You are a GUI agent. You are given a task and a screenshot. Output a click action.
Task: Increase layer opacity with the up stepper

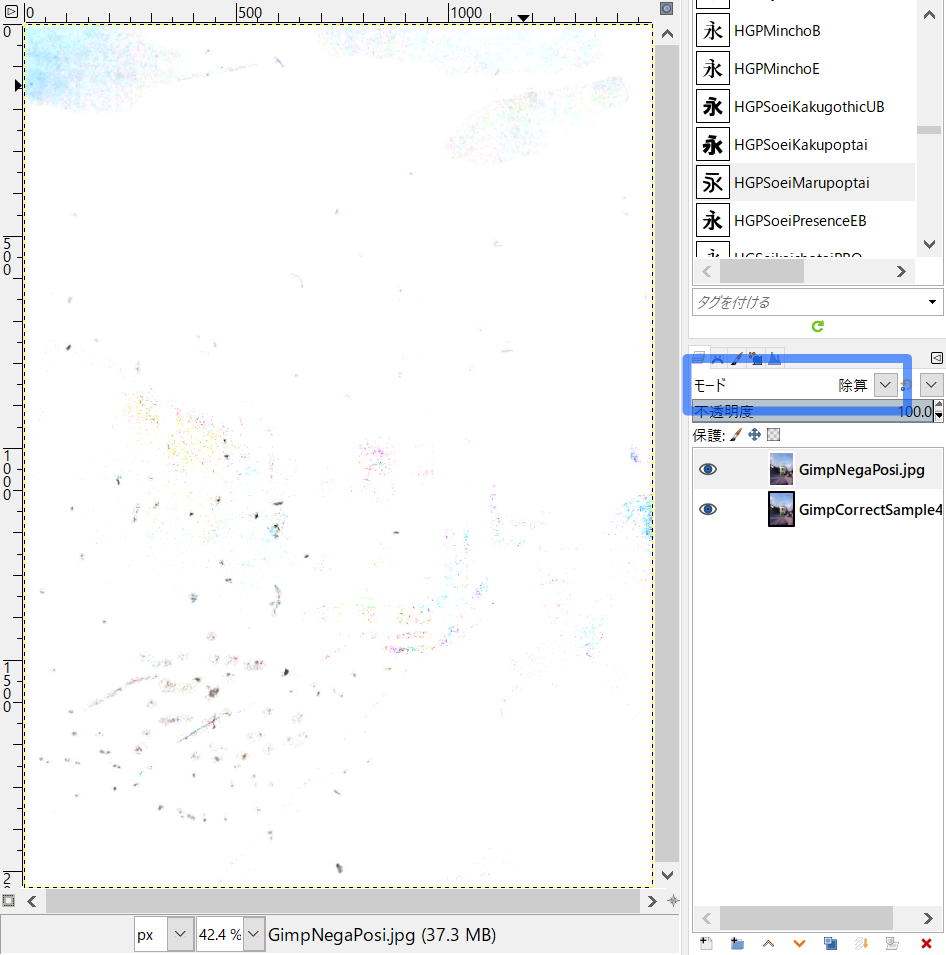tap(939, 406)
